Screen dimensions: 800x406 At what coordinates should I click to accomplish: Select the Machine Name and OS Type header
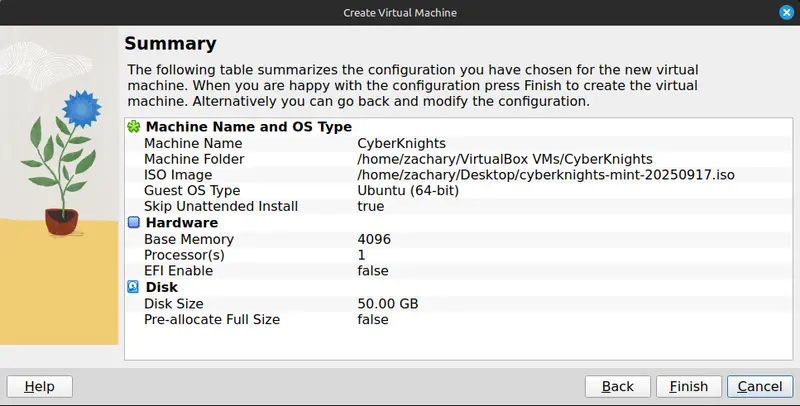click(x=248, y=126)
